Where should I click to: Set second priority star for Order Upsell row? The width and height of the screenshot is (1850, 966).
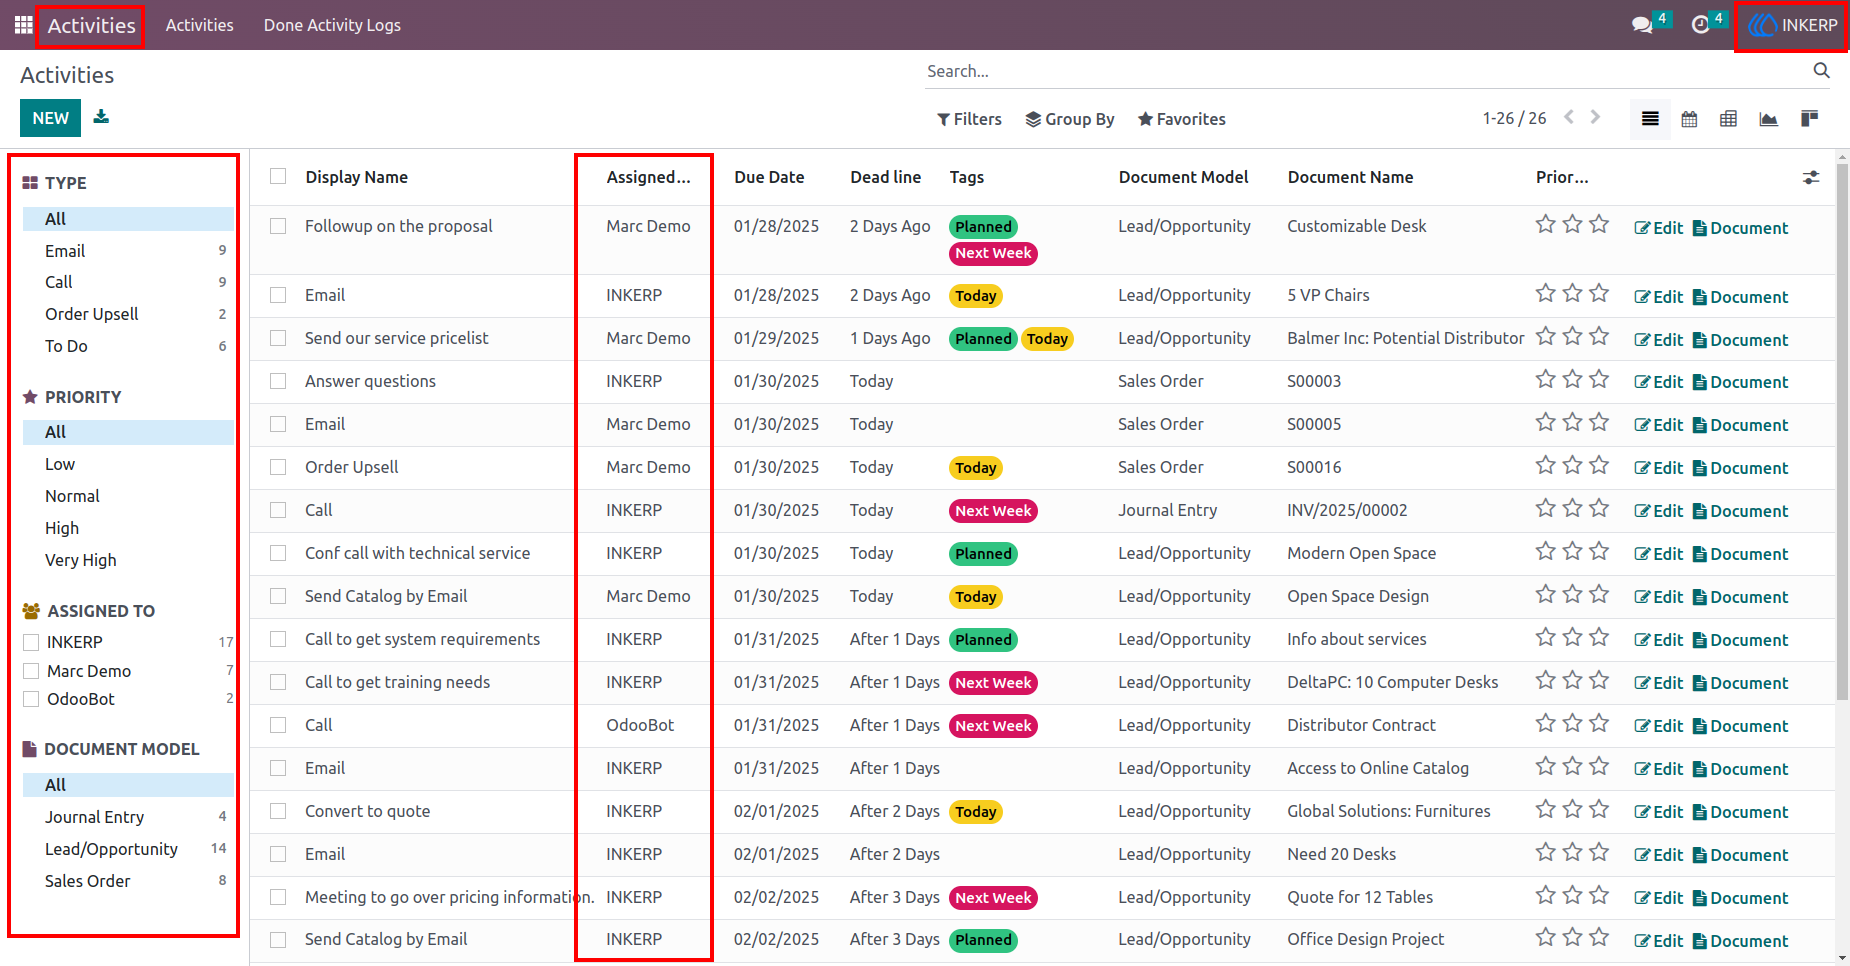[1573, 465]
